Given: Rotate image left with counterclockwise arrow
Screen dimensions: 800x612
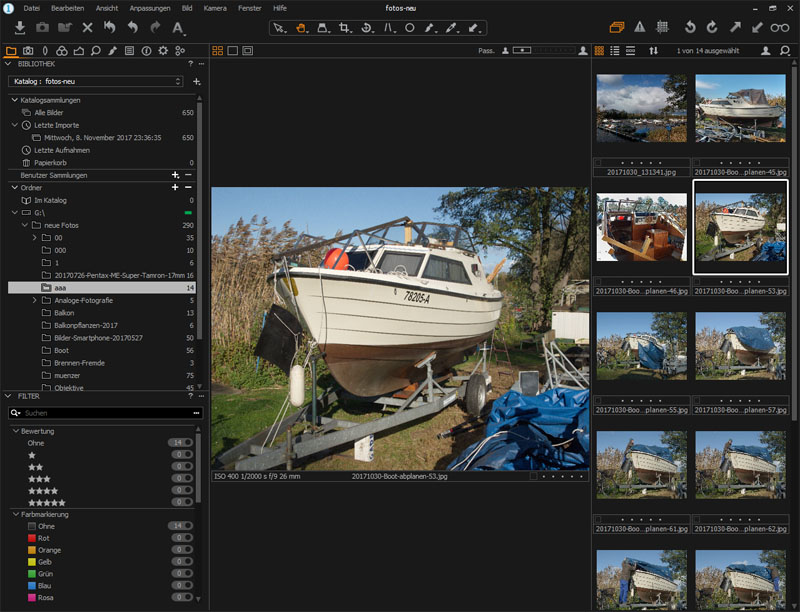Looking at the screenshot, I should [x=690, y=28].
